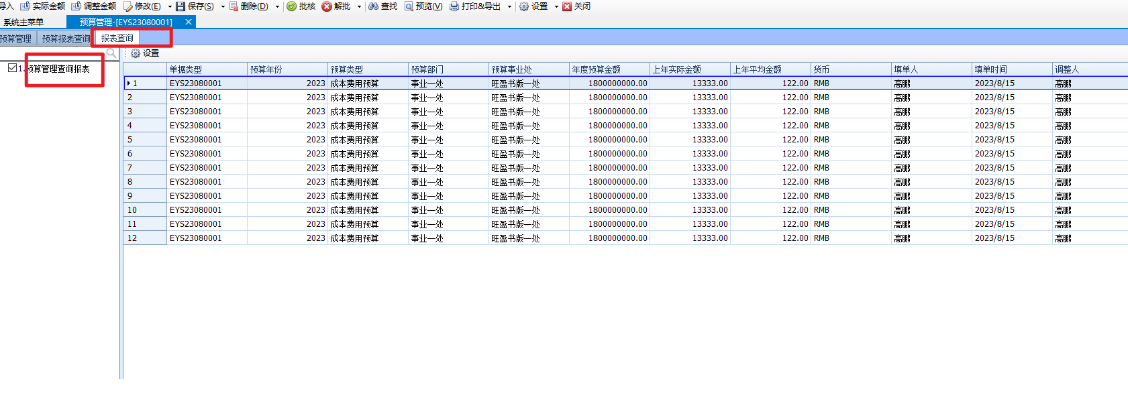This screenshot has height=420, width=1128.
Task: Select row header number 1
Action: pyautogui.click(x=145, y=83)
